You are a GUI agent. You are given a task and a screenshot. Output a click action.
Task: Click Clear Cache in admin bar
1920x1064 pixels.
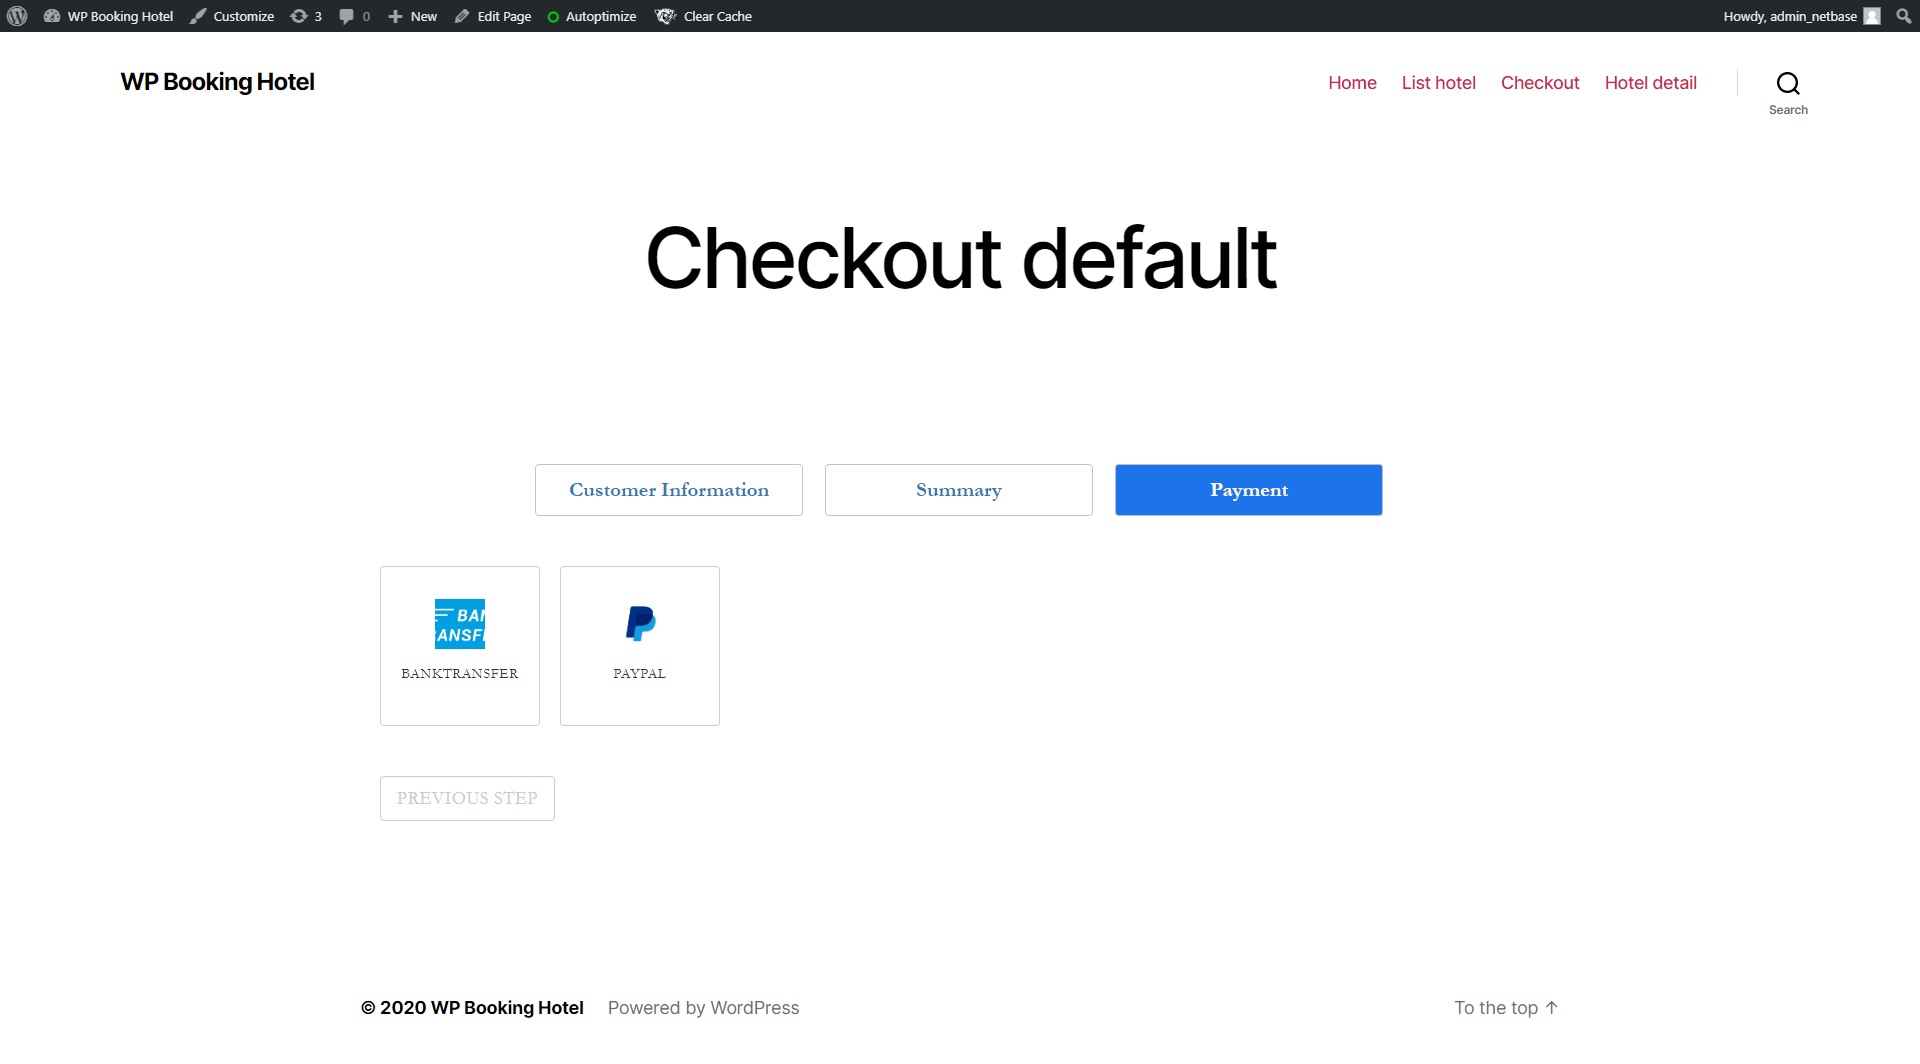click(704, 16)
